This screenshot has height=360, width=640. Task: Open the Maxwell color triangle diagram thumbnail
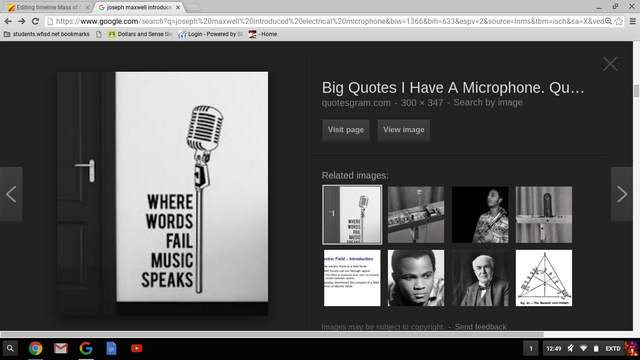coord(544,278)
